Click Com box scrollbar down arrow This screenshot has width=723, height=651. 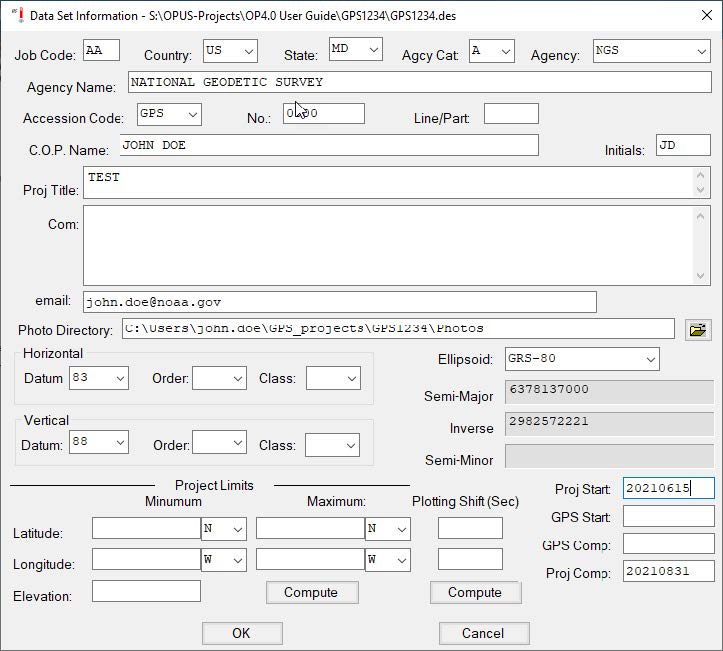(700, 276)
